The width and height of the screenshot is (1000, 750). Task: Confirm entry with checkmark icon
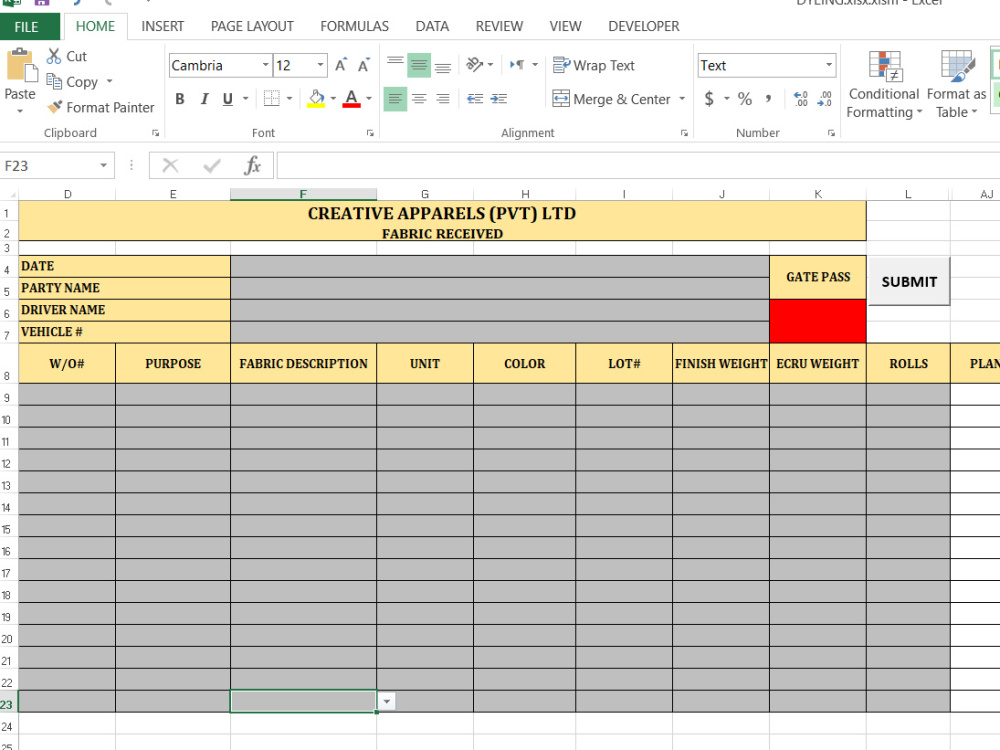click(212, 166)
